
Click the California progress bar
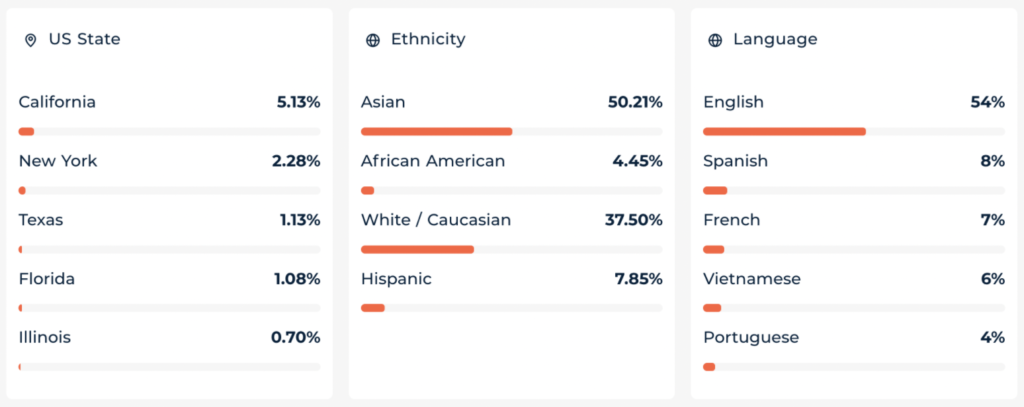169,131
